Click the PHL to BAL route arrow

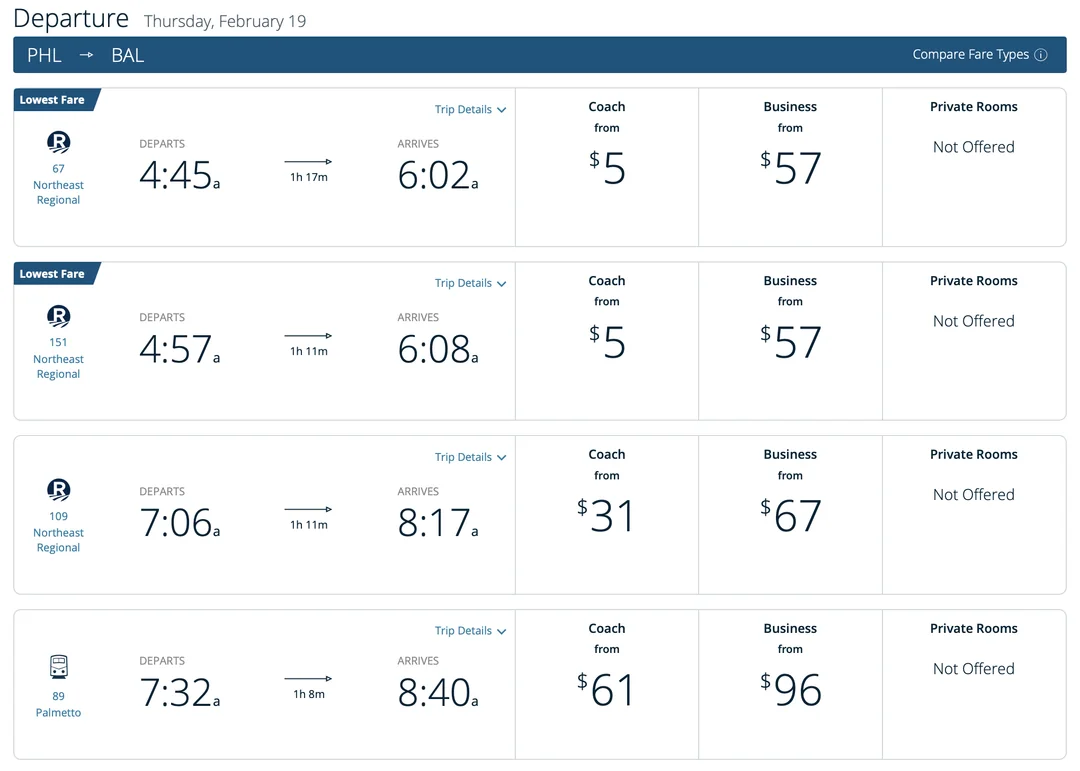click(x=87, y=55)
